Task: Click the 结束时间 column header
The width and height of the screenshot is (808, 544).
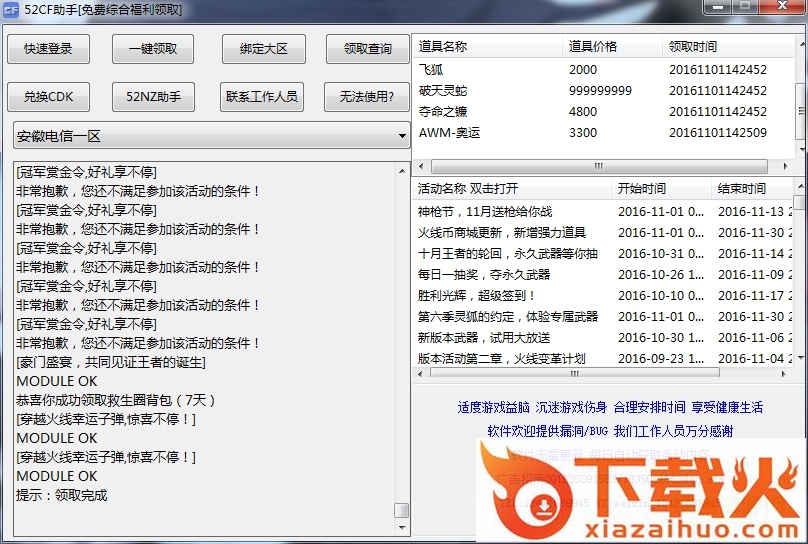Action: [x=752, y=189]
